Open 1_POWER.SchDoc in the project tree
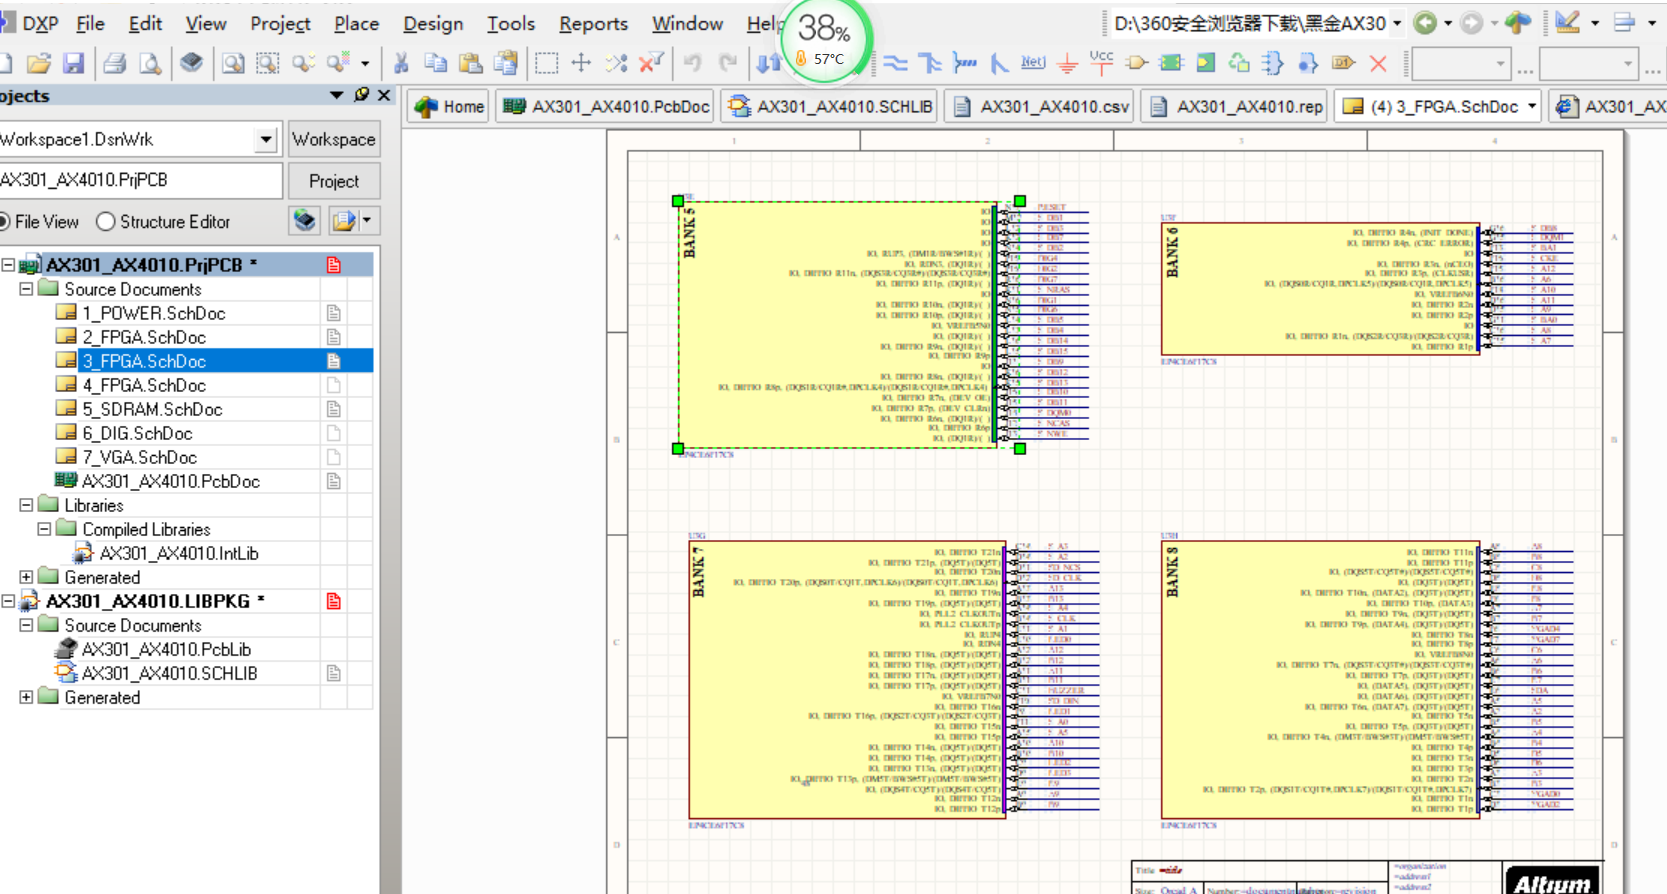This screenshot has width=1667, height=894. [154, 313]
